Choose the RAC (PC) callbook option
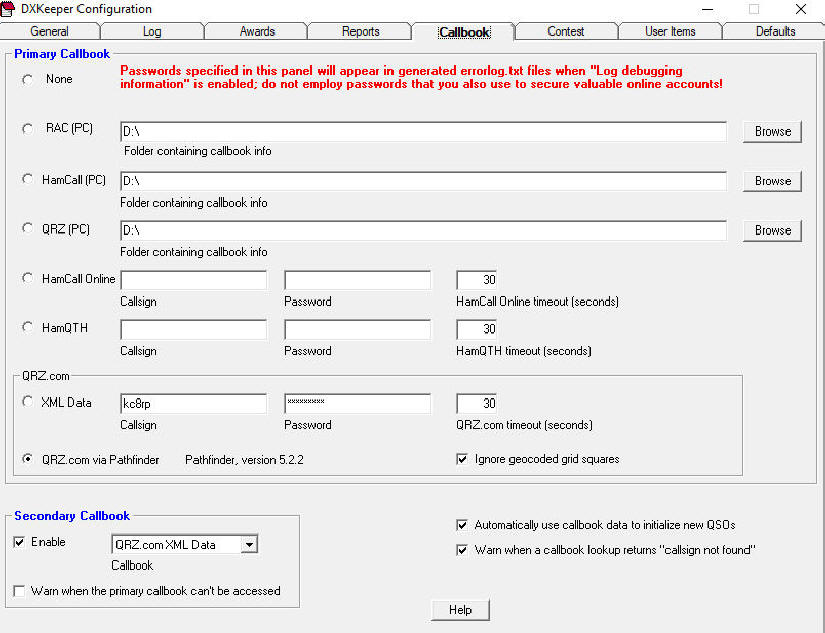The image size is (825, 633). tap(27, 129)
